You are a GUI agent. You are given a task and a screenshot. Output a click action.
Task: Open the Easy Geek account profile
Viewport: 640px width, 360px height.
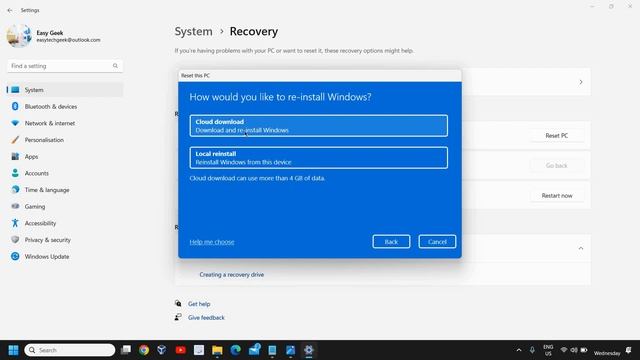pyautogui.click(x=54, y=36)
